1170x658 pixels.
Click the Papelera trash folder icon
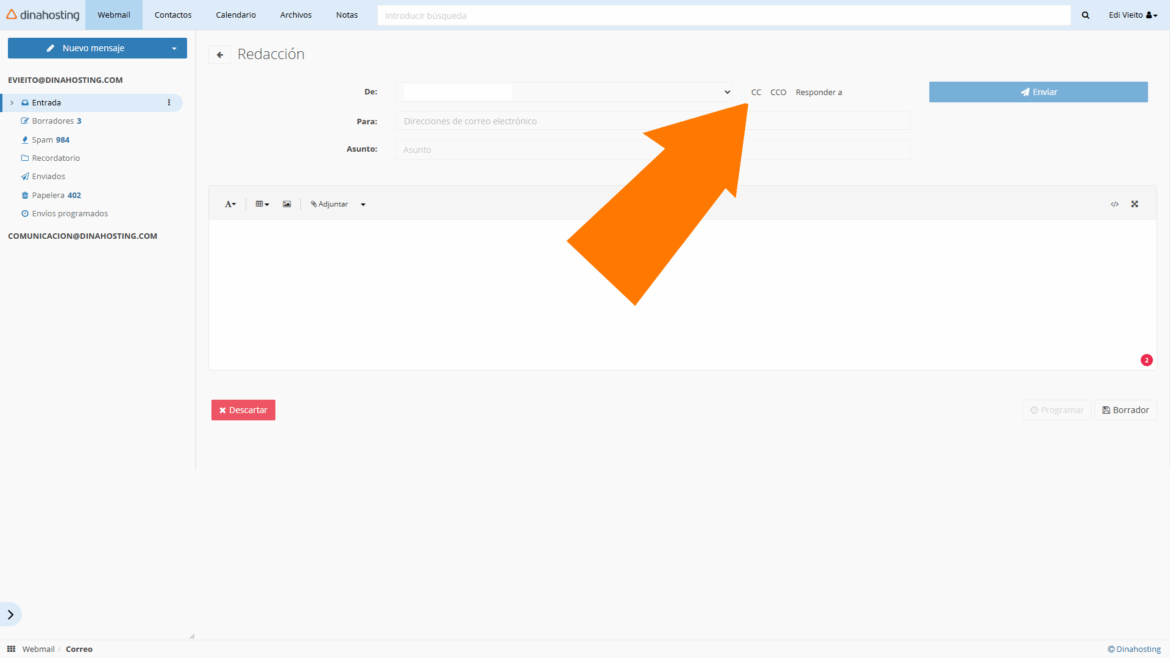pyautogui.click(x=23, y=194)
